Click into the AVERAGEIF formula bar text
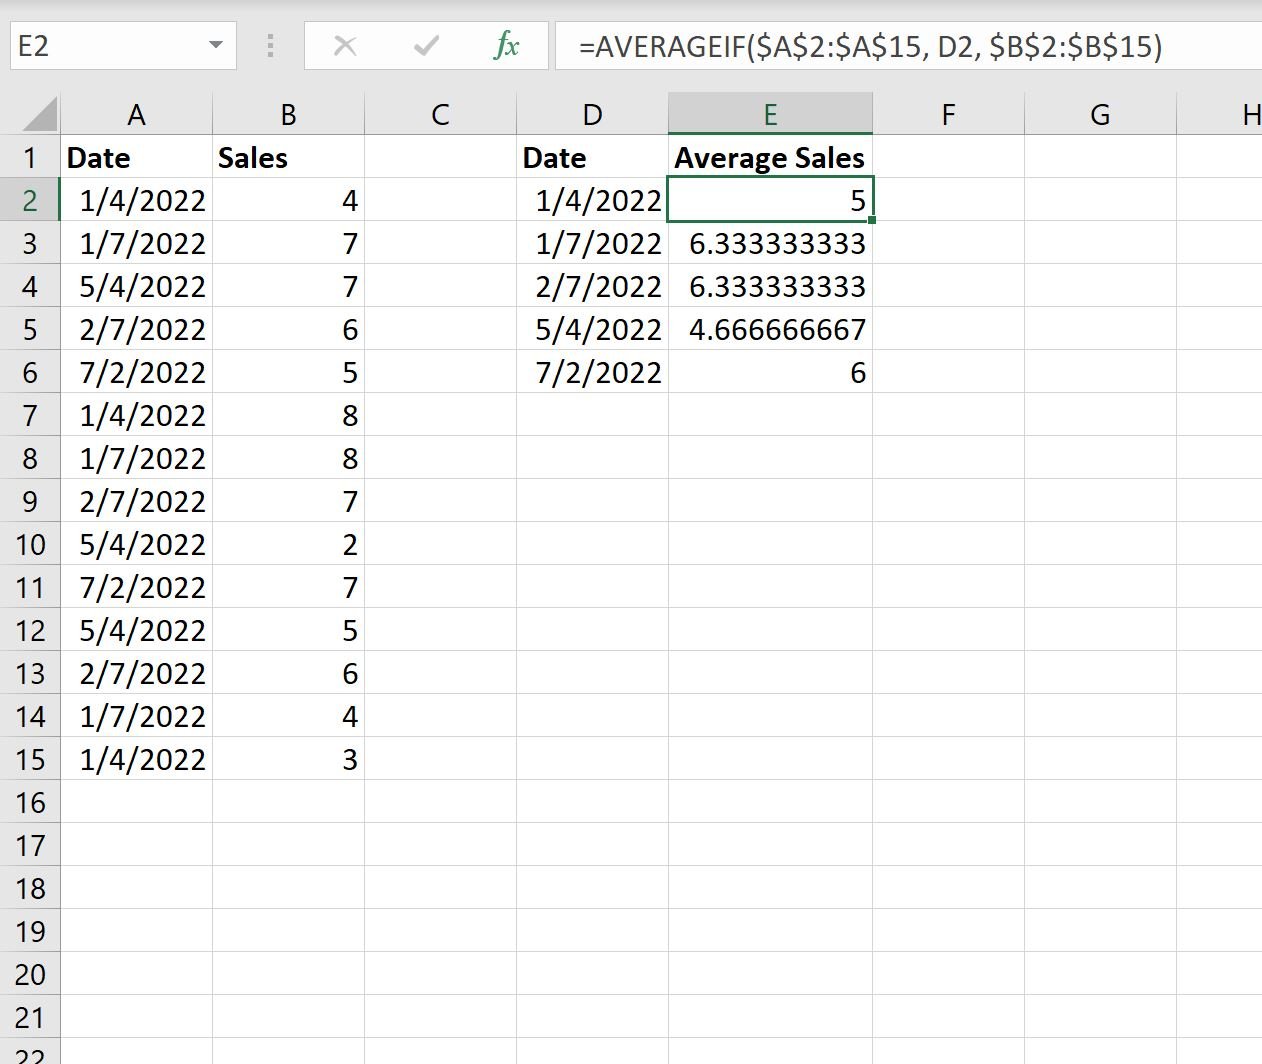The width and height of the screenshot is (1262, 1064). [x=870, y=46]
